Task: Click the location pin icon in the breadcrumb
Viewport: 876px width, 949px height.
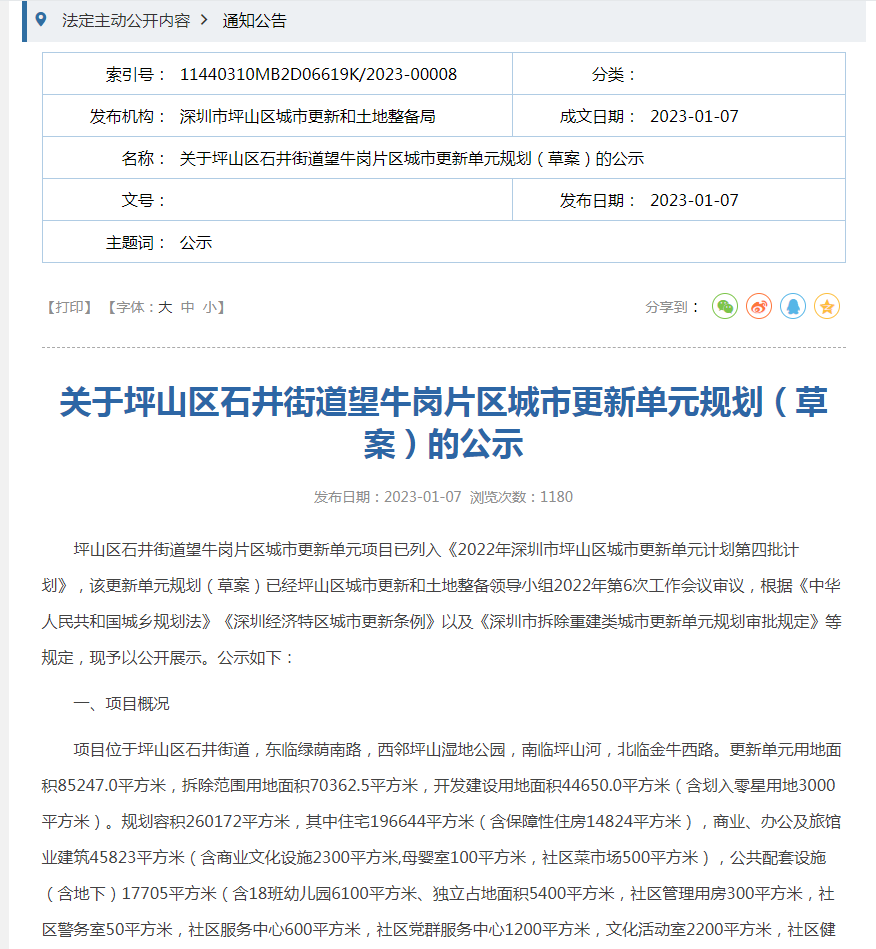Action: coord(41,19)
